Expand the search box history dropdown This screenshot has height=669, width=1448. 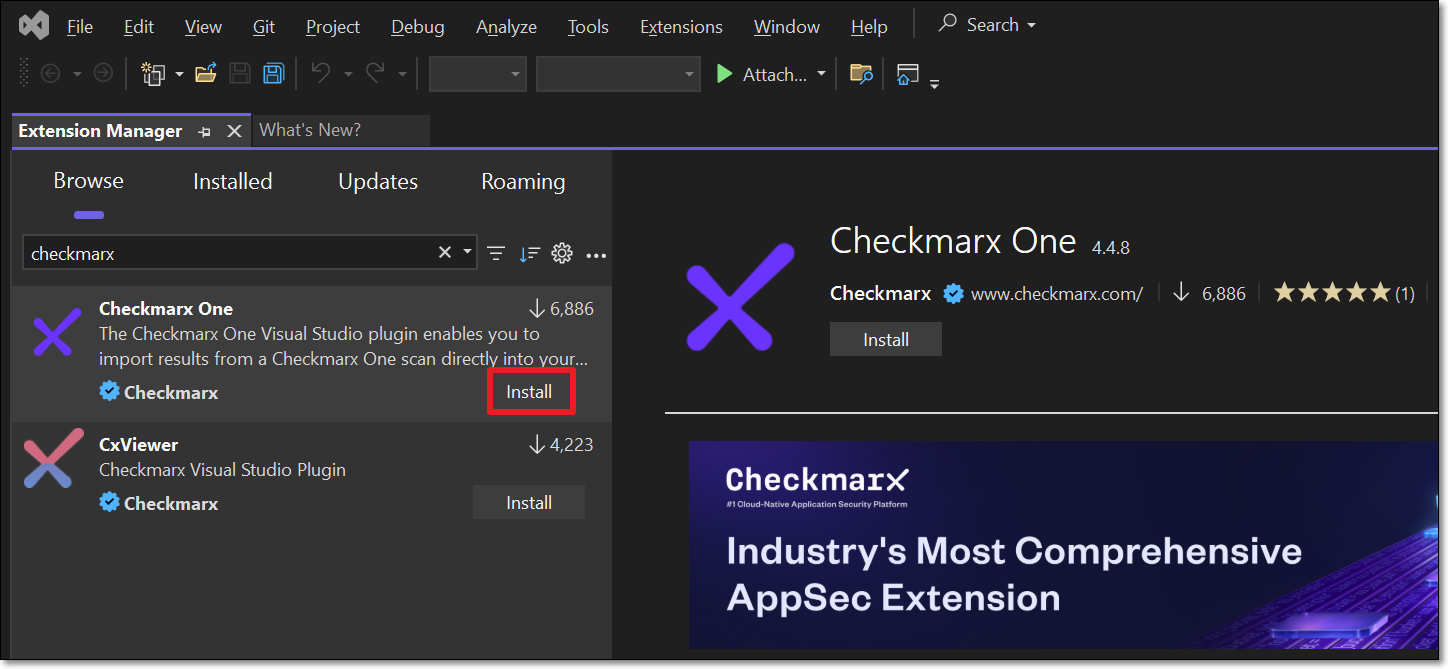tap(467, 253)
